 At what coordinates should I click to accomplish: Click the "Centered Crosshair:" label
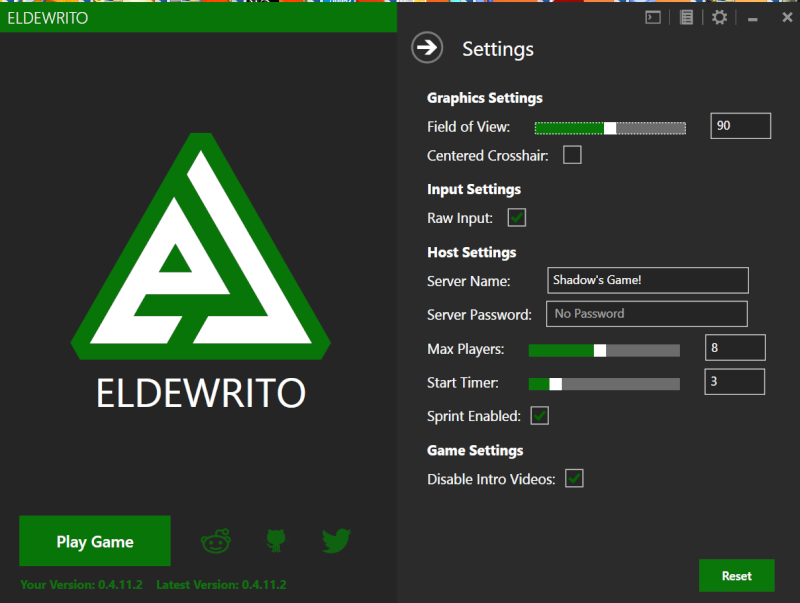point(488,156)
